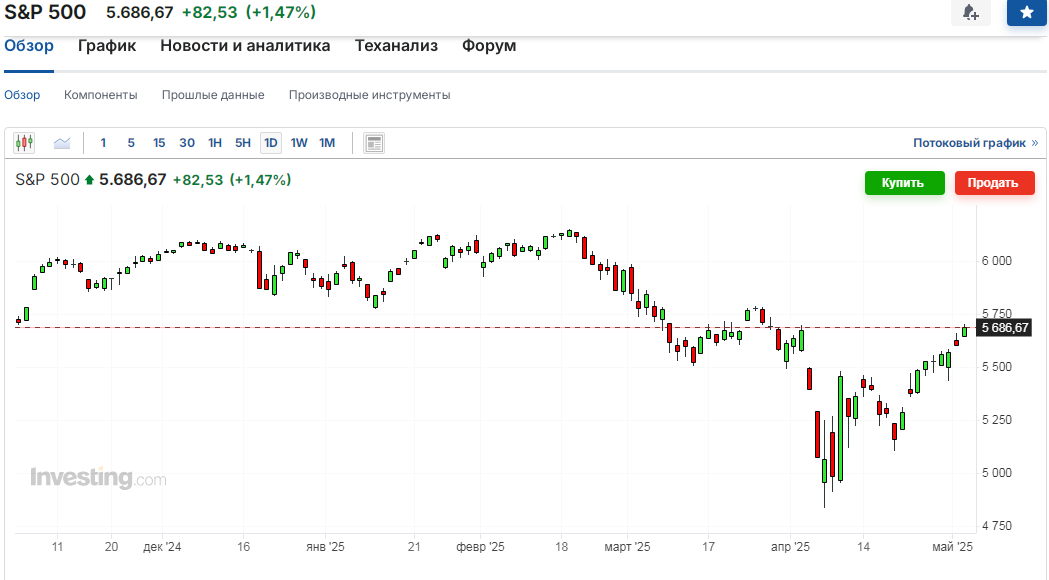1049x580 pixels.
Task: Open the Прошлые данные sub-tab
Action: click(x=213, y=95)
